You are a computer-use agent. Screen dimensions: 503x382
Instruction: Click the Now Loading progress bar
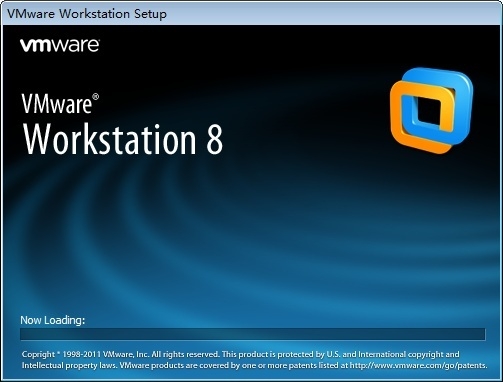coord(253,334)
